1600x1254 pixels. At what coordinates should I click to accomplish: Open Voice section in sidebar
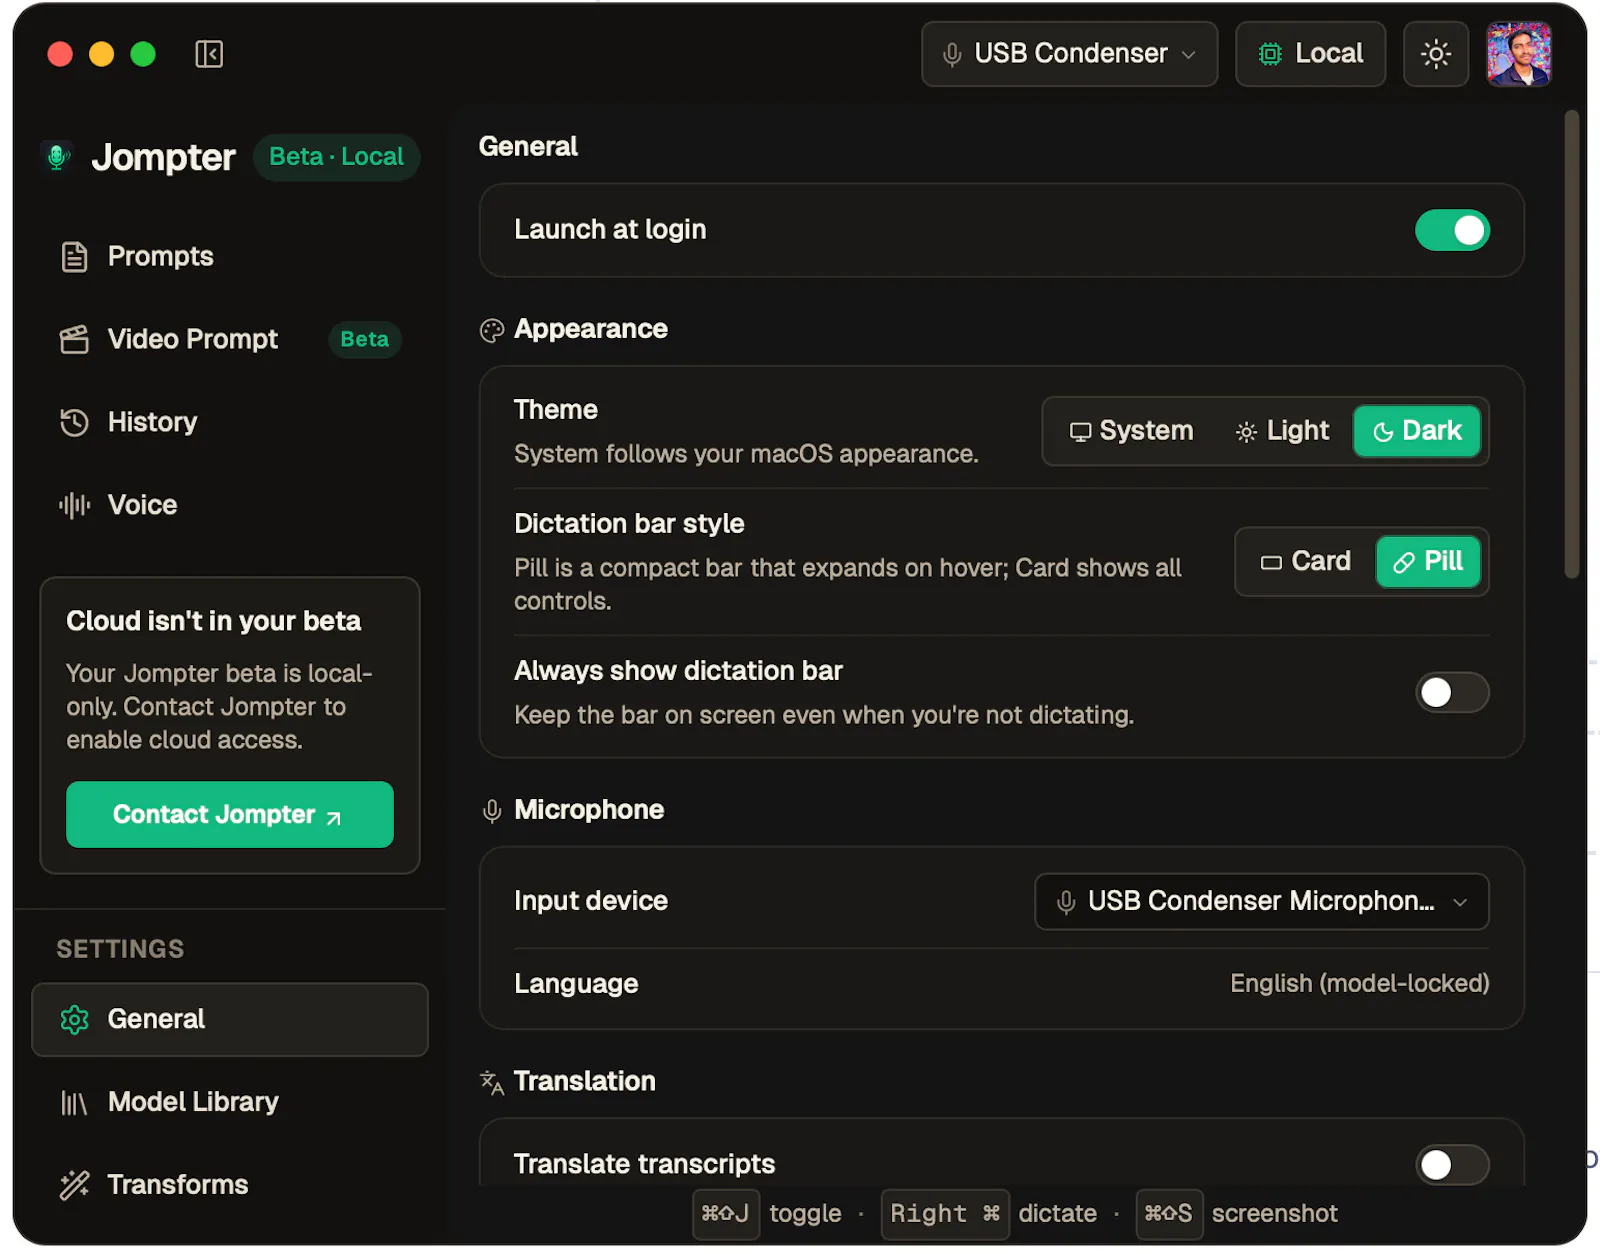(x=230, y=506)
